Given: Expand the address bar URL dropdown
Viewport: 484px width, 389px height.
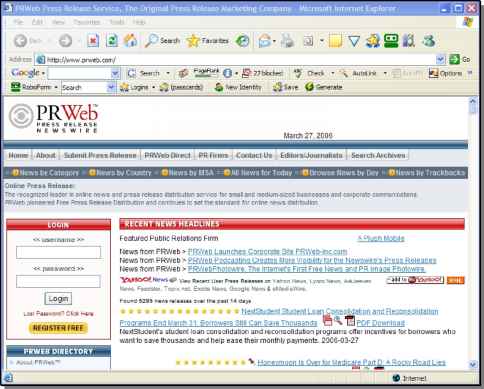Looking at the screenshot, I should coord(440,60).
